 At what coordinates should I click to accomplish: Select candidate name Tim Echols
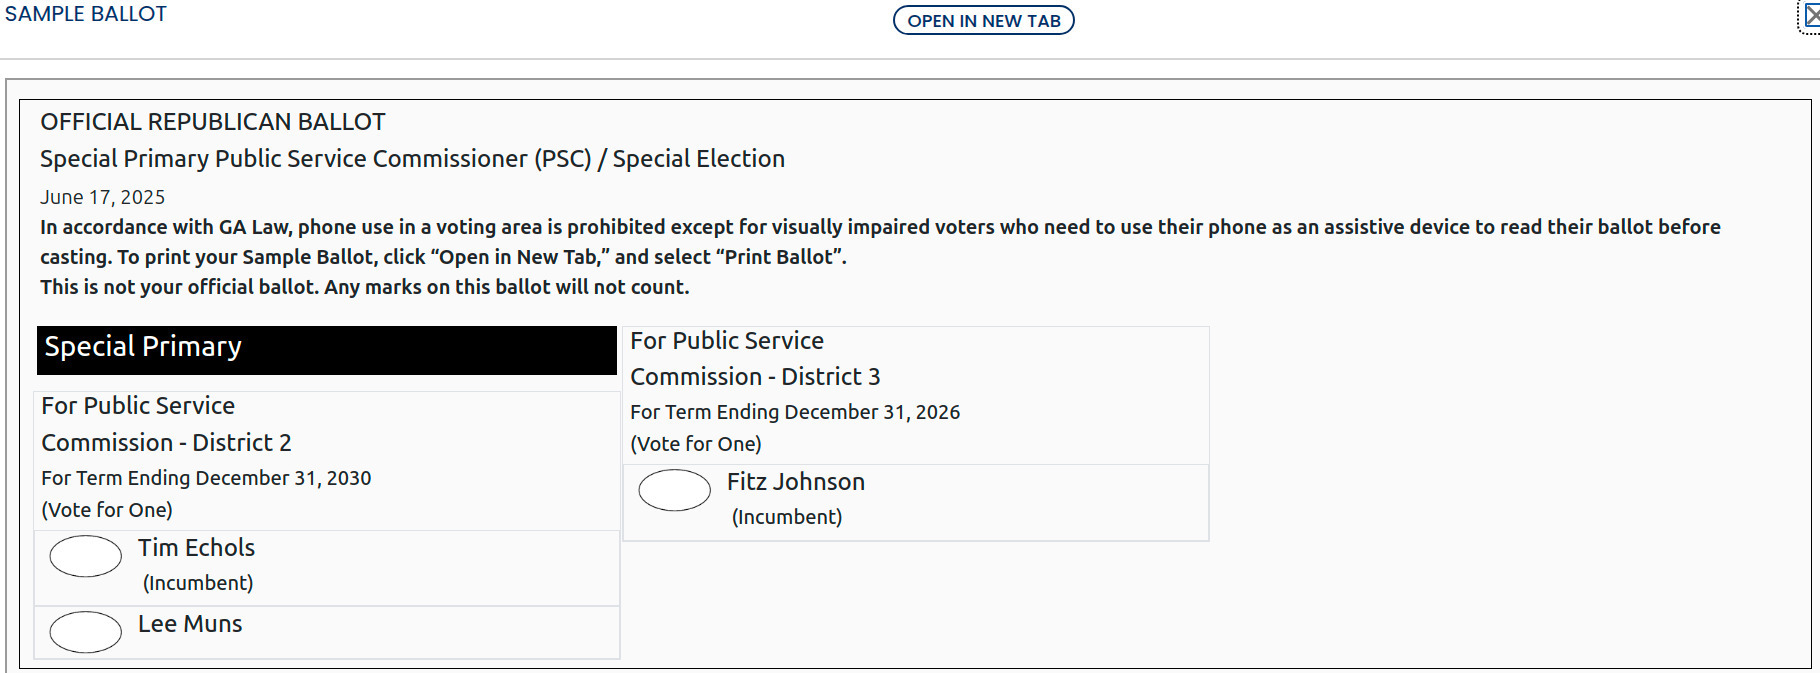(196, 547)
